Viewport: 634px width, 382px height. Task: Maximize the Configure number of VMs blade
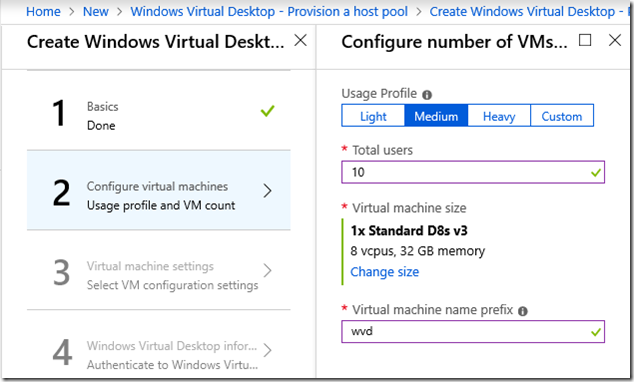(585, 40)
